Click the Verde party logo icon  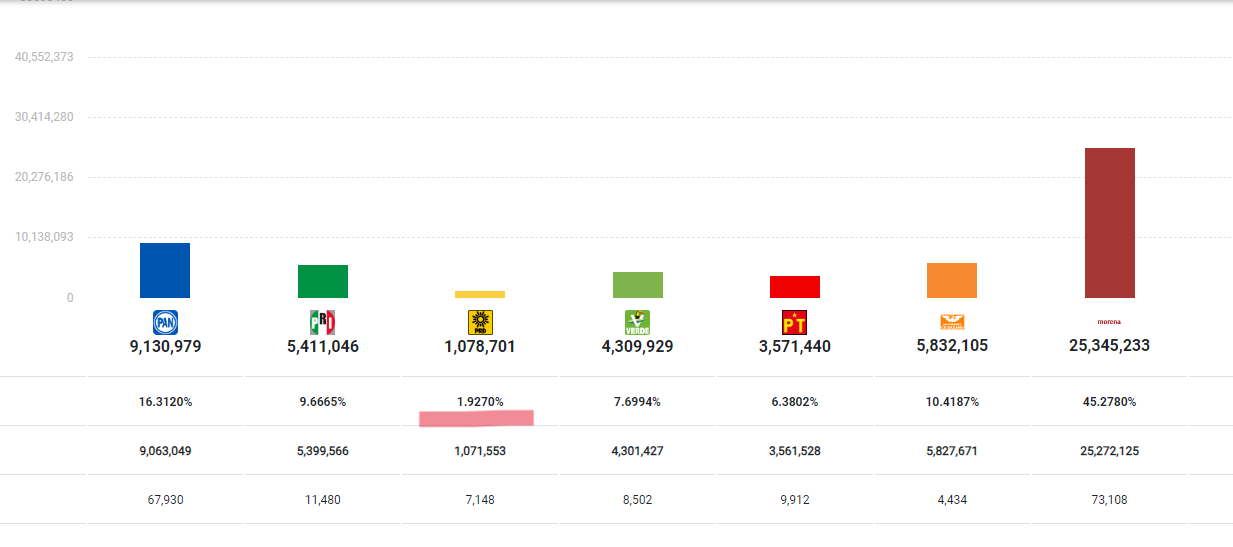pos(638,322)
